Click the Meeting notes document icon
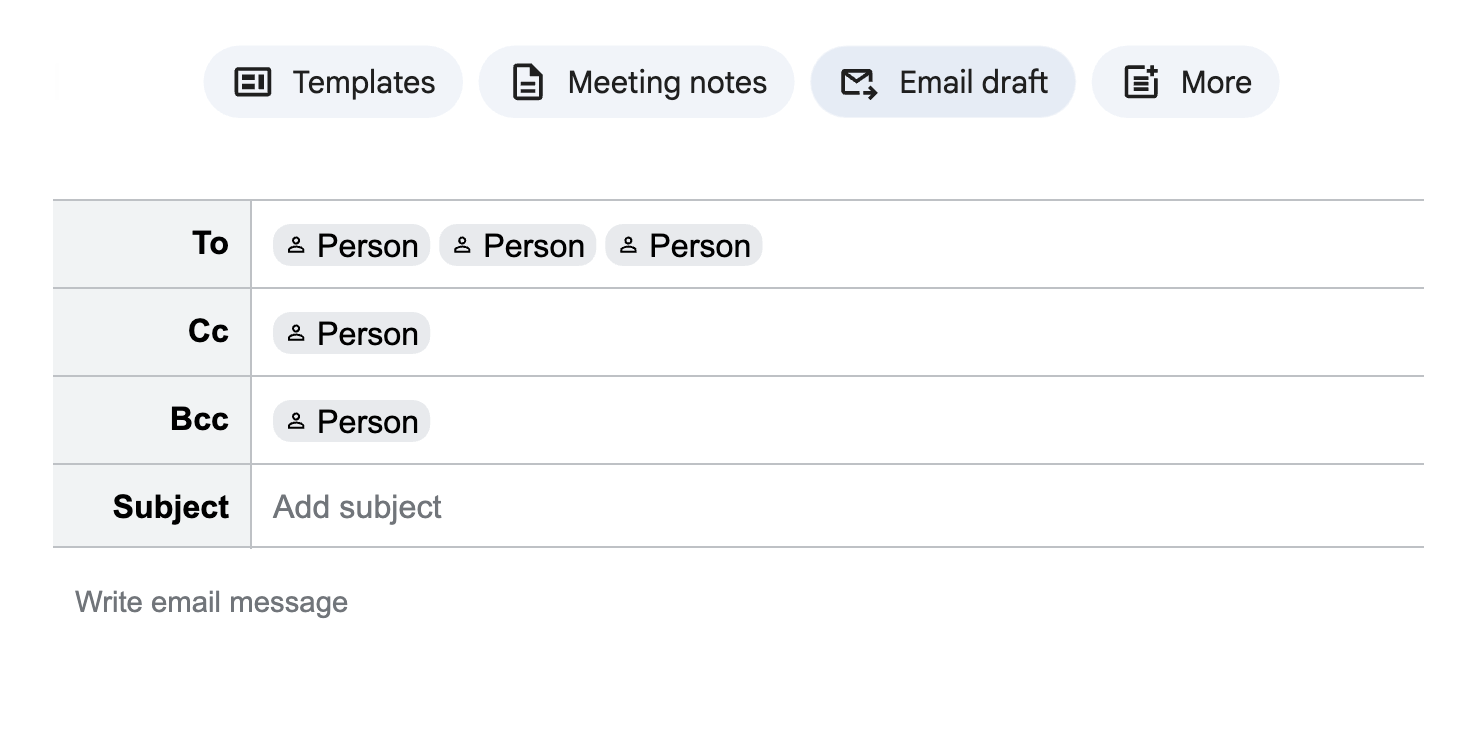Viewport: 1472px width, 736px height. (527, 82)
